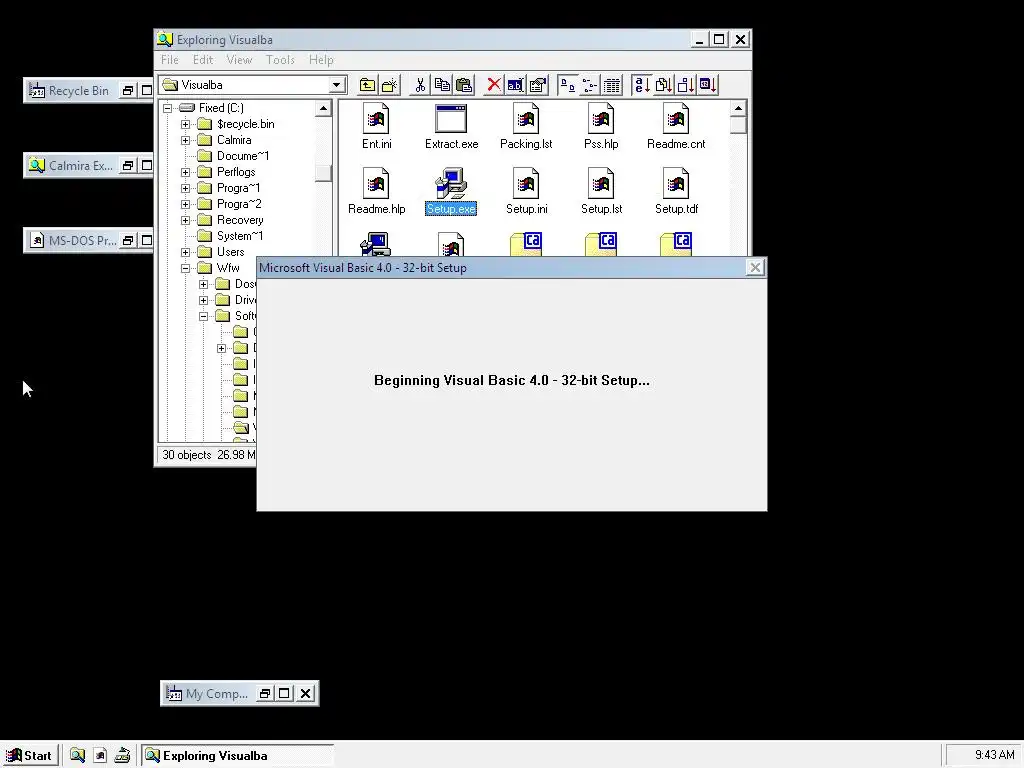
Task: Expand the Users folder node
Action: tap(185, 252)
